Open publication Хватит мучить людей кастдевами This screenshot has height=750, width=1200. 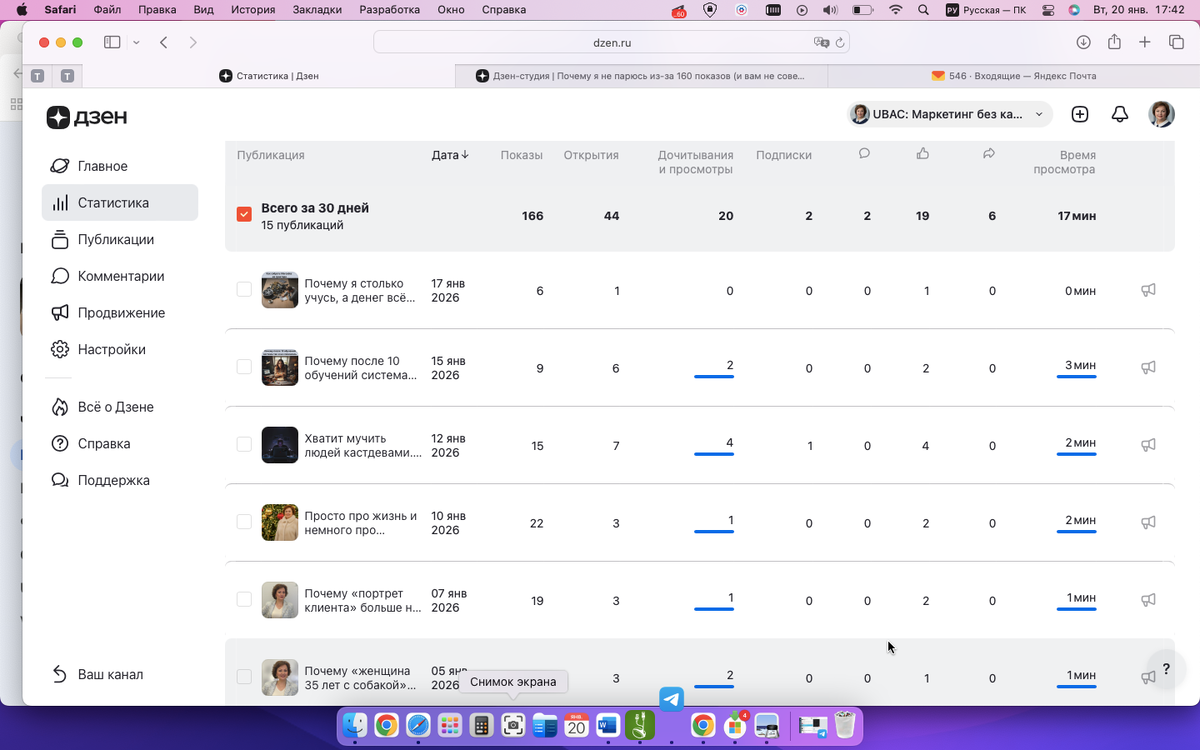pos(363,445)
